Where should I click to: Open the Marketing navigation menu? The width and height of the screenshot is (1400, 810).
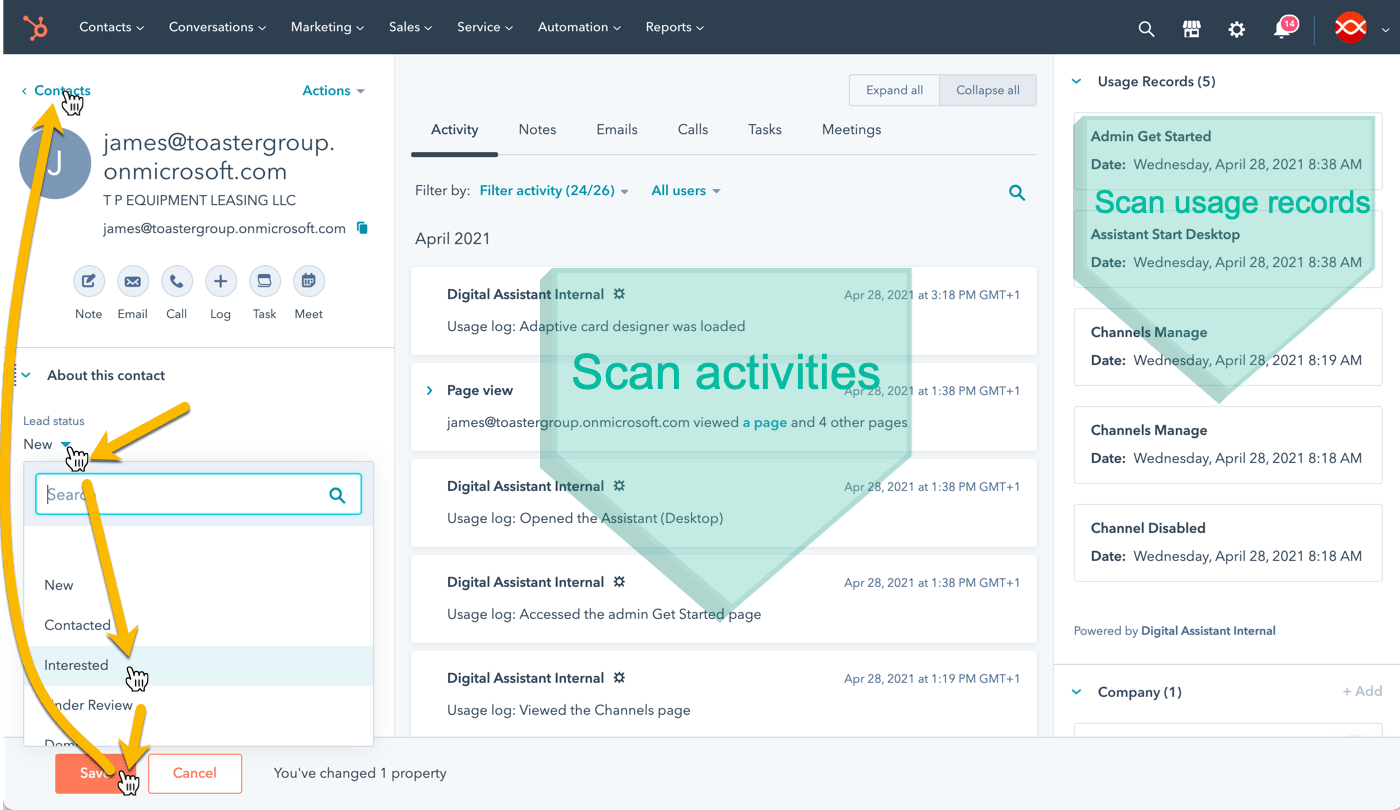pyautogui.click(x=327, y=27)
